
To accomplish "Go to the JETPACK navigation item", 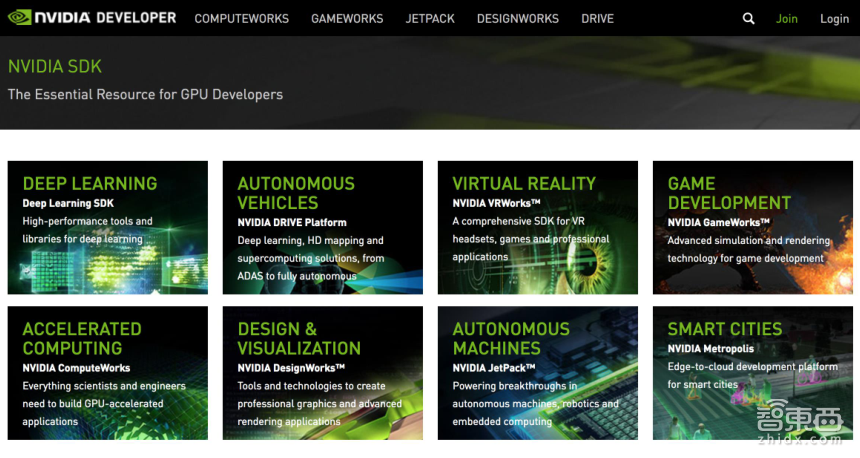I will (430, 18).
